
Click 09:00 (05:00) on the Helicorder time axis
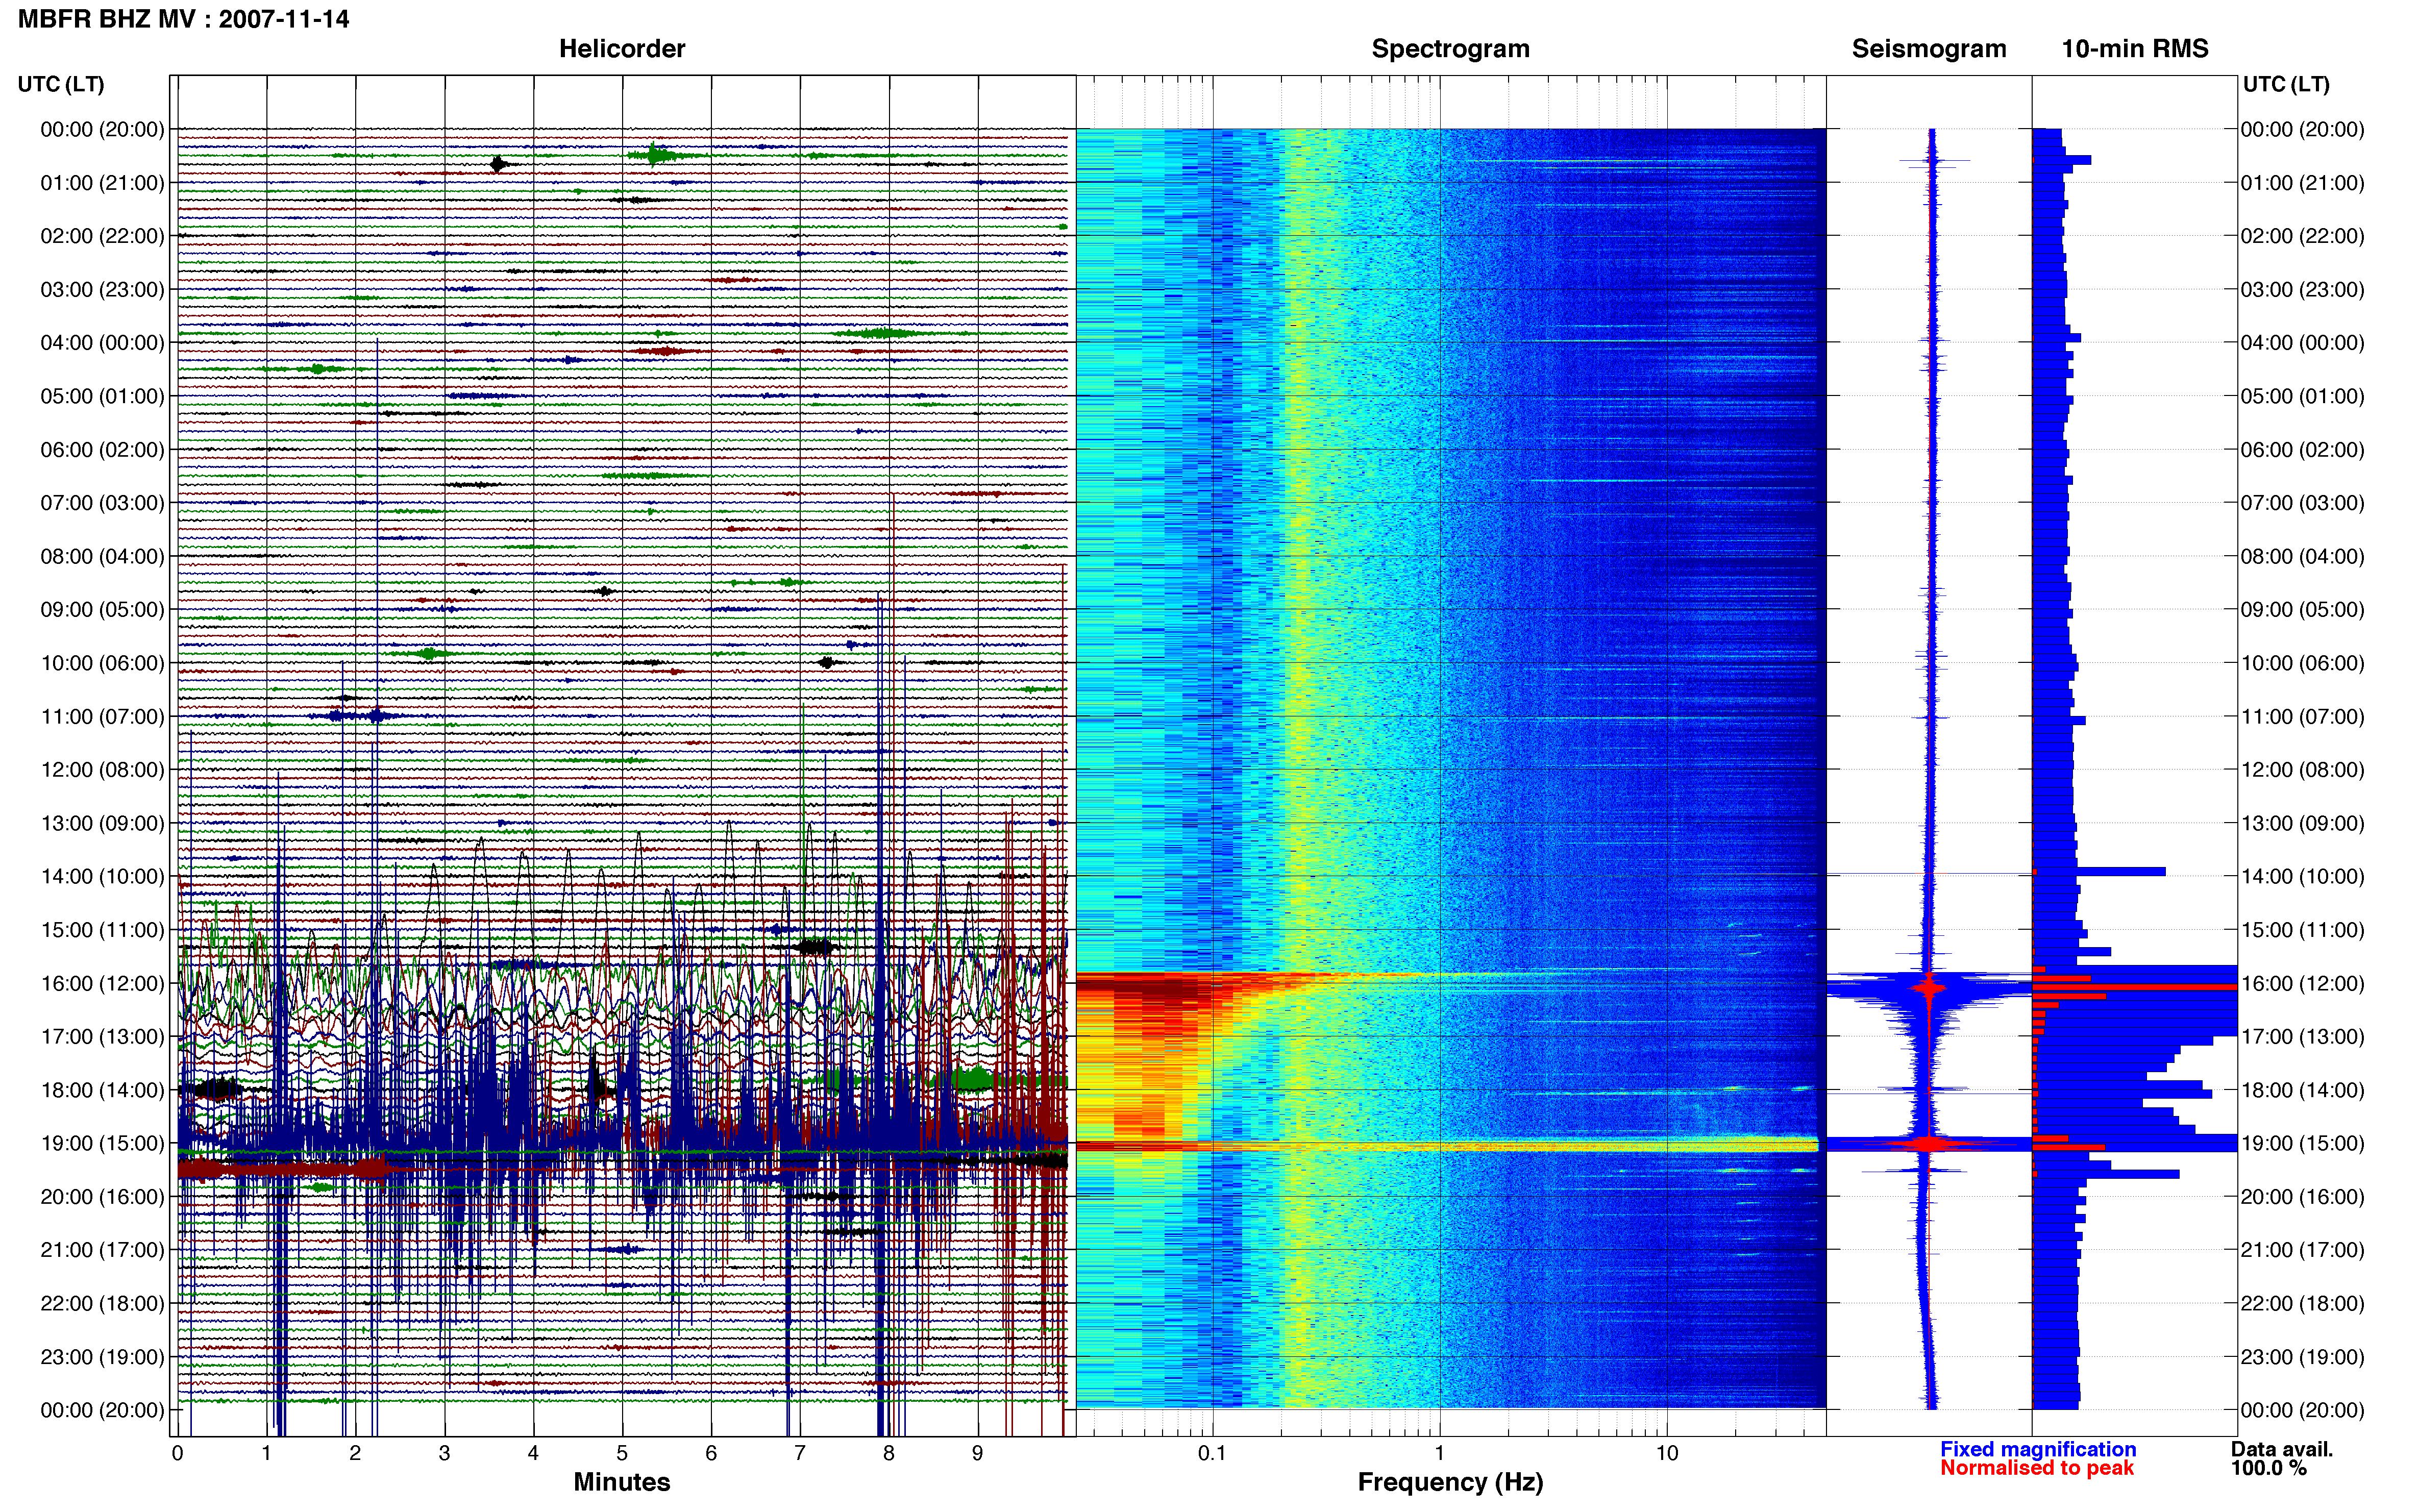(x=102, y=610)
